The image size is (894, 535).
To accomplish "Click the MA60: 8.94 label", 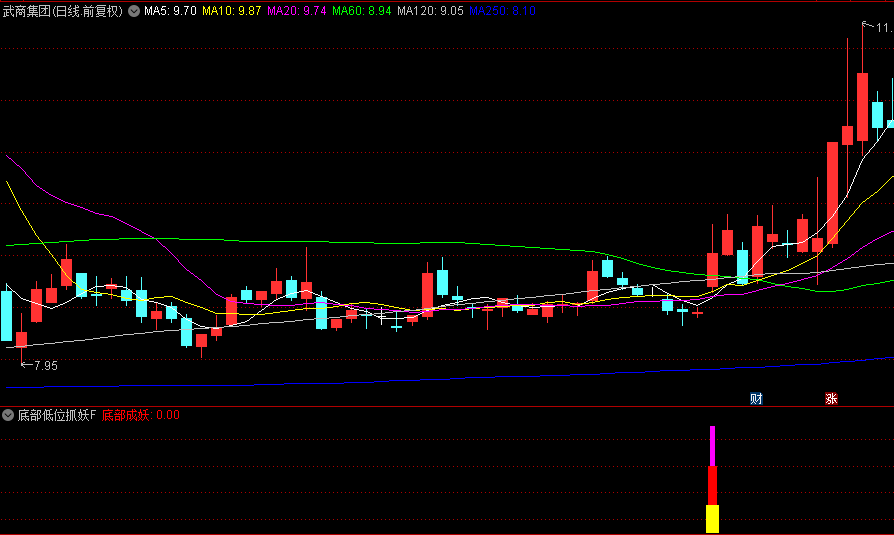I will click(361, 11).
